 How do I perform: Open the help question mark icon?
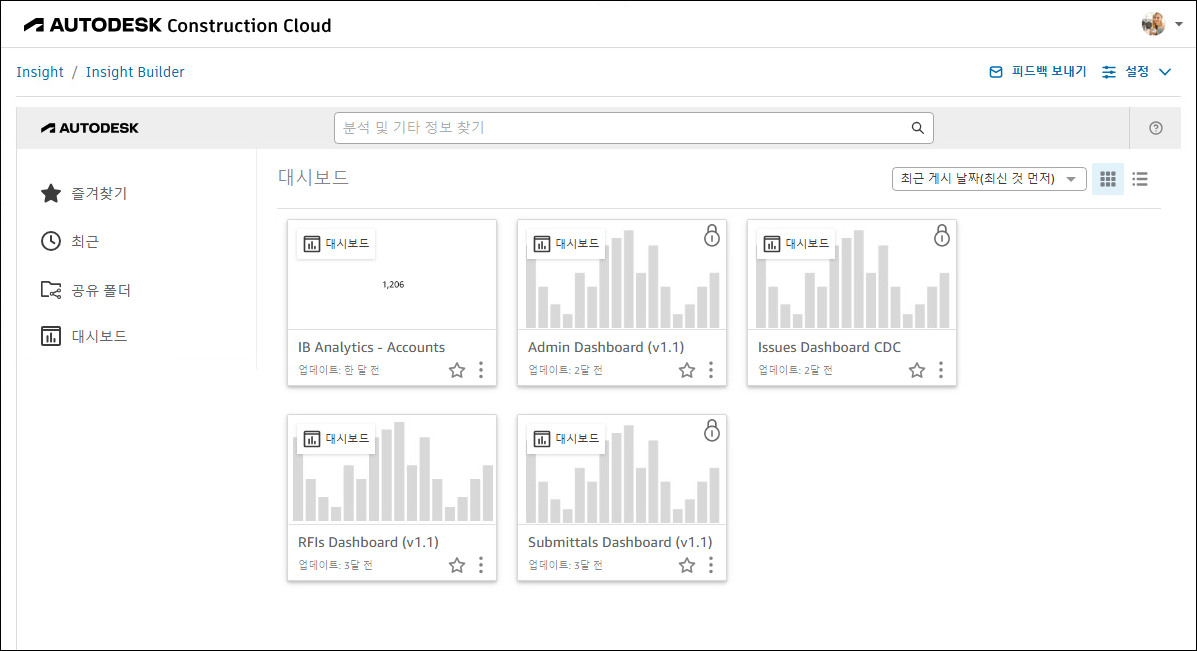click(x=1156, y=128)
